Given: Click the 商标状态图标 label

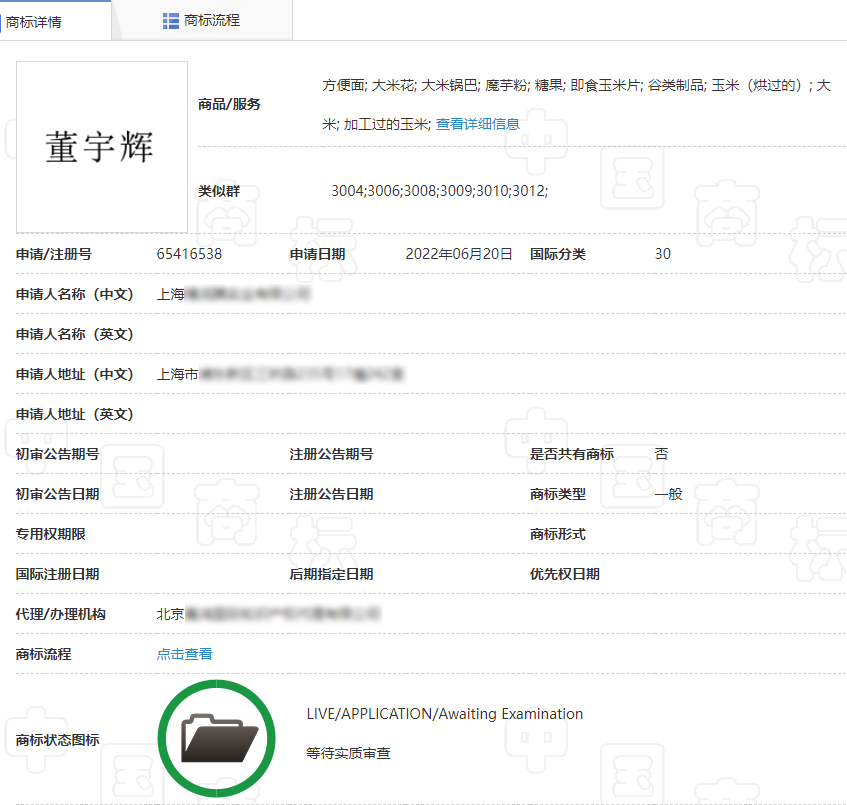Looking at the screenshot, I should [57, 740].
